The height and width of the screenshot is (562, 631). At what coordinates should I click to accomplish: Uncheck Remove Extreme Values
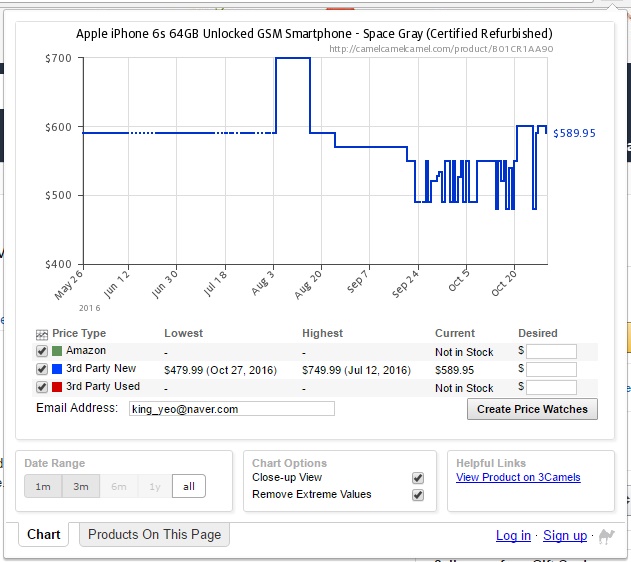pyautogui.click(x=418, y=495)
